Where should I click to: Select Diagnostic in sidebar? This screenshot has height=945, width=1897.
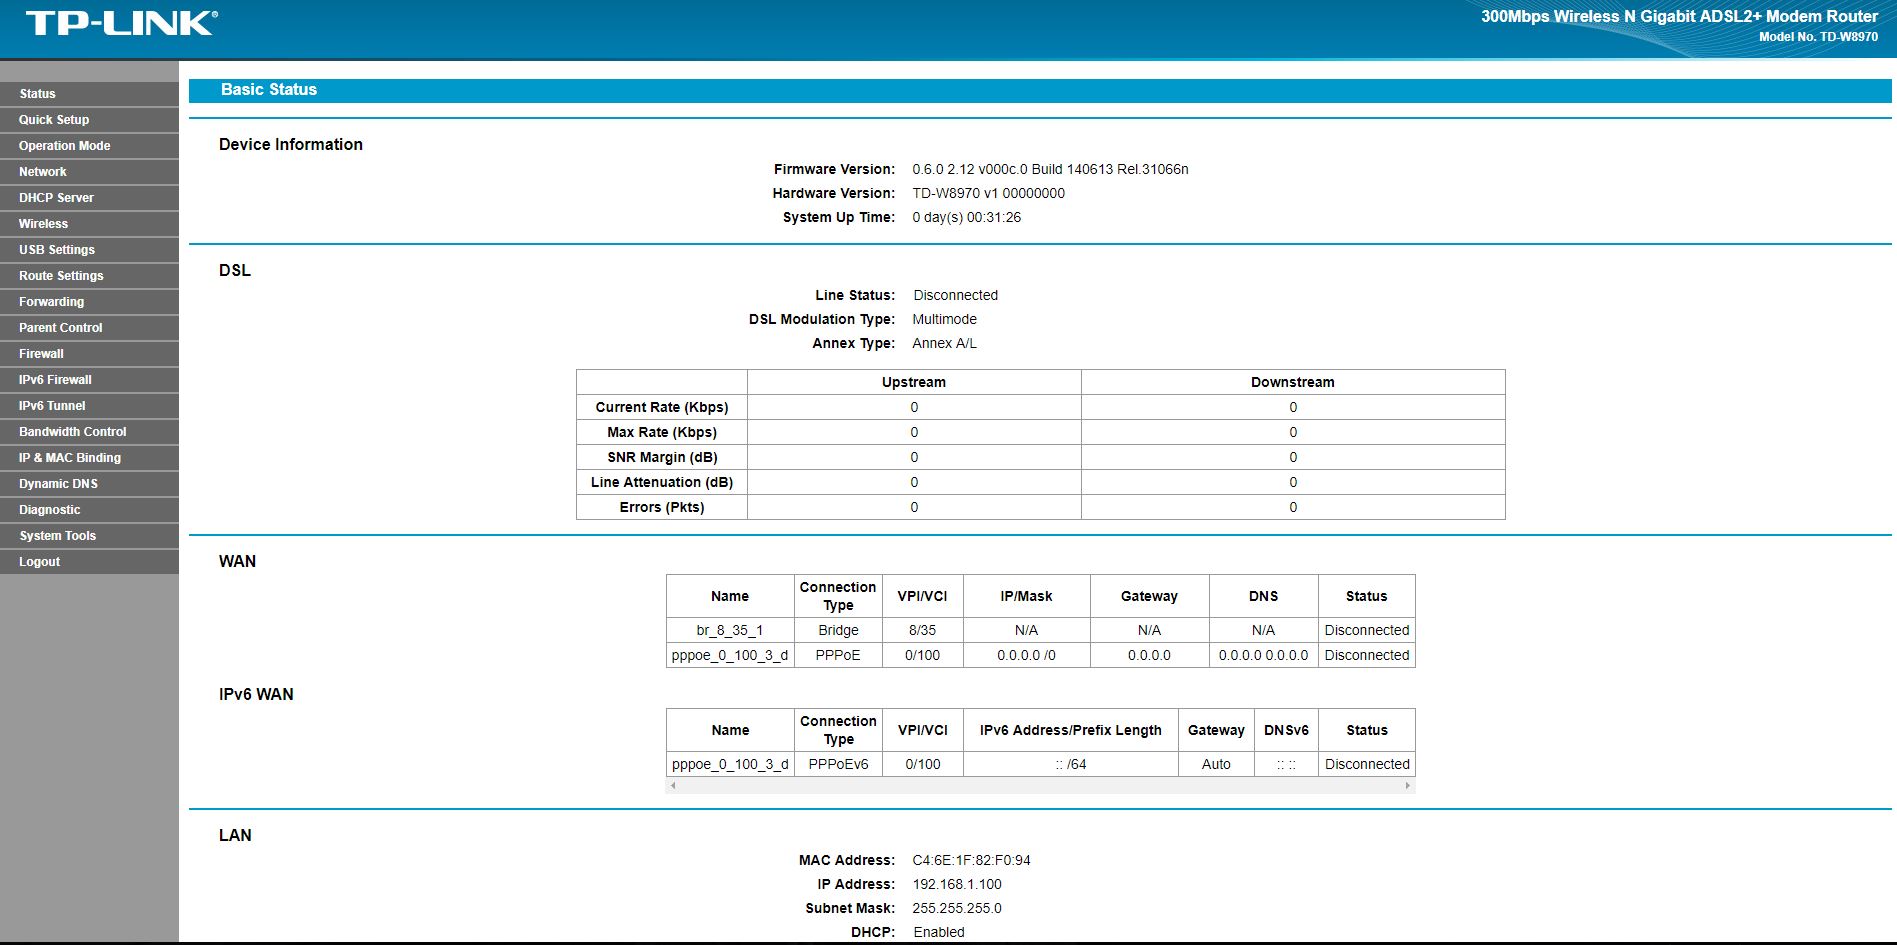coord(89,509)
